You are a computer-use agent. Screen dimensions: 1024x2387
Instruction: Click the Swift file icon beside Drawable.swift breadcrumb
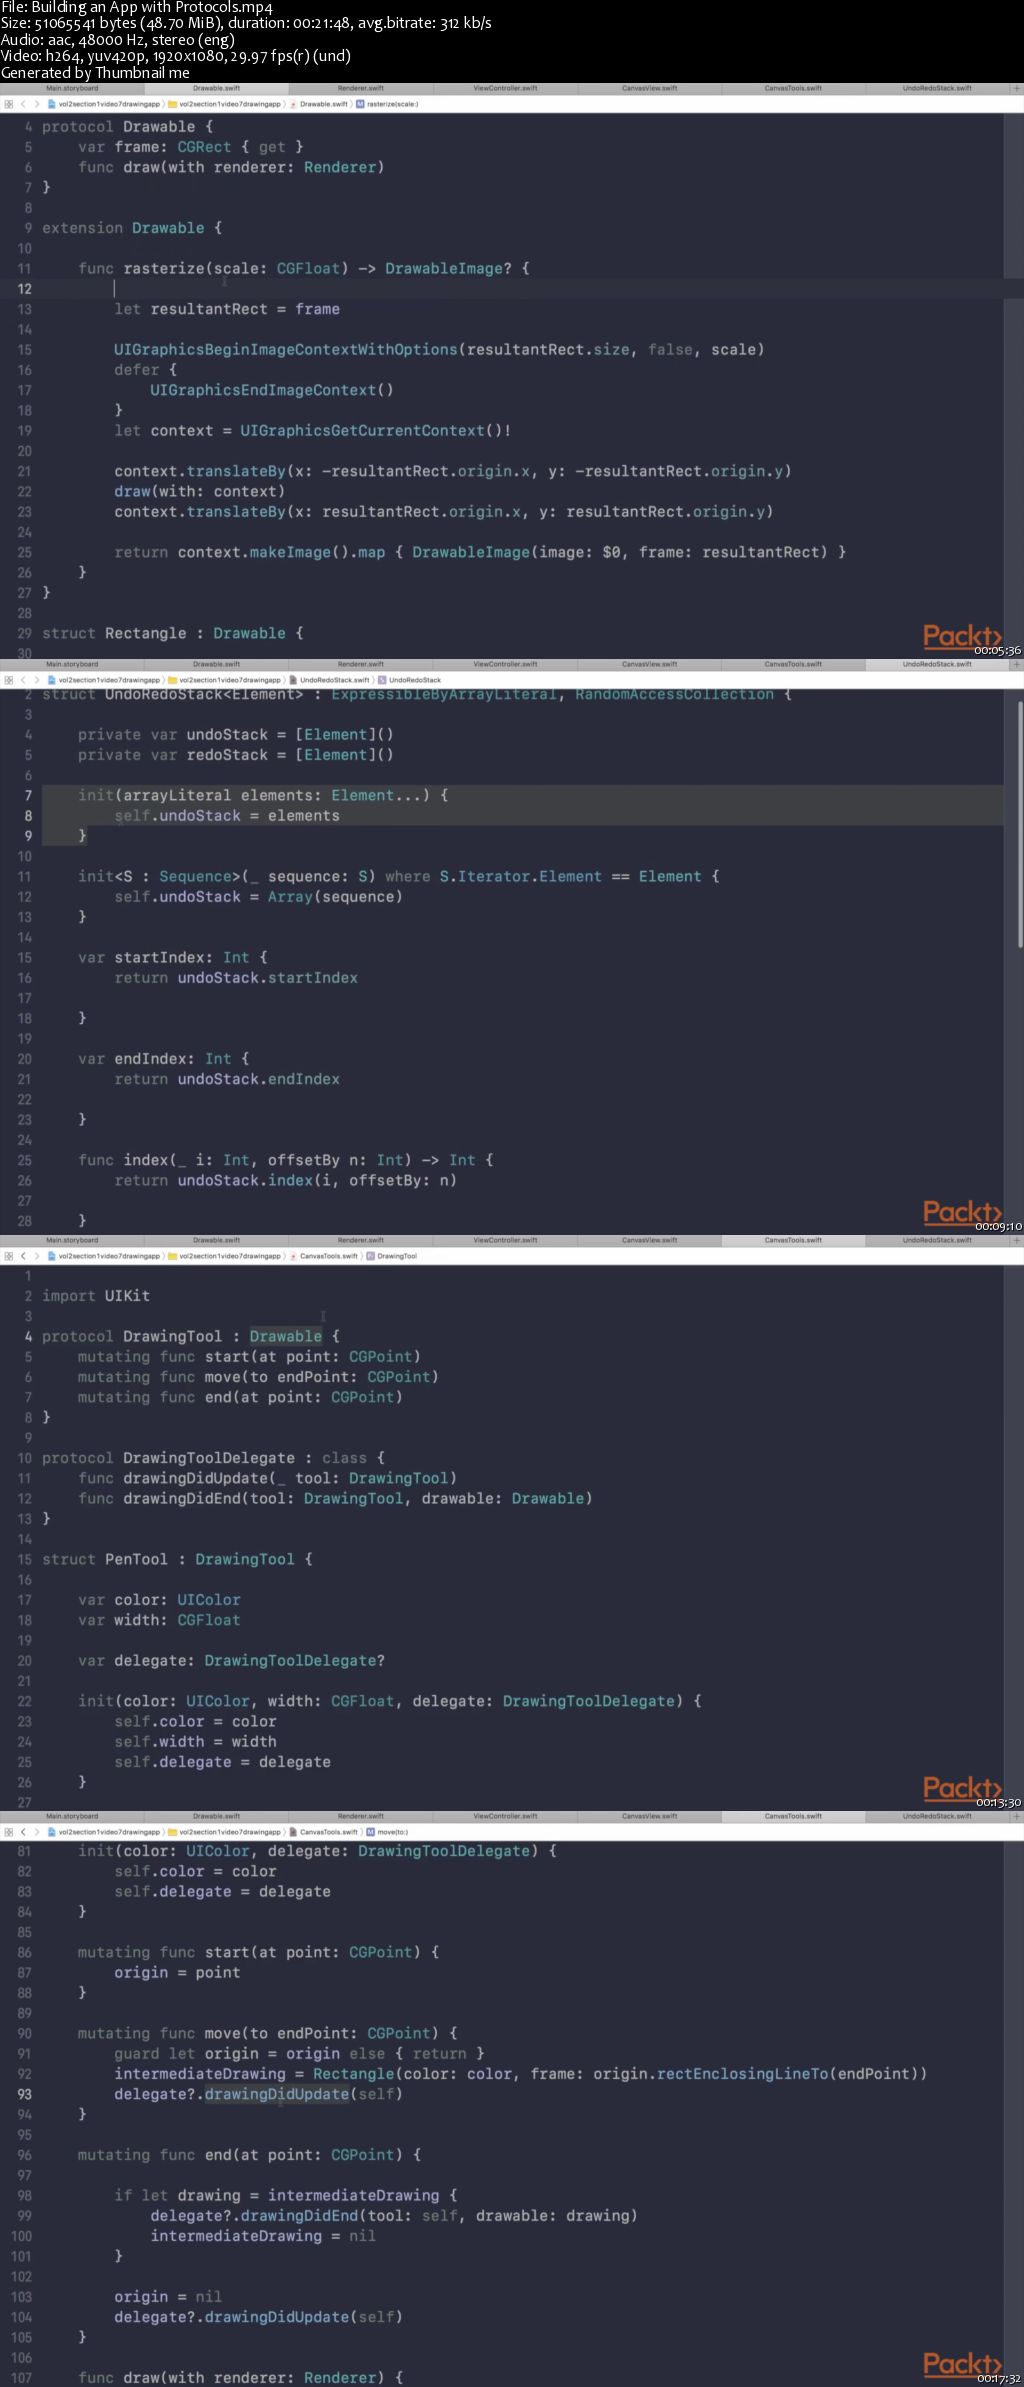294,104
